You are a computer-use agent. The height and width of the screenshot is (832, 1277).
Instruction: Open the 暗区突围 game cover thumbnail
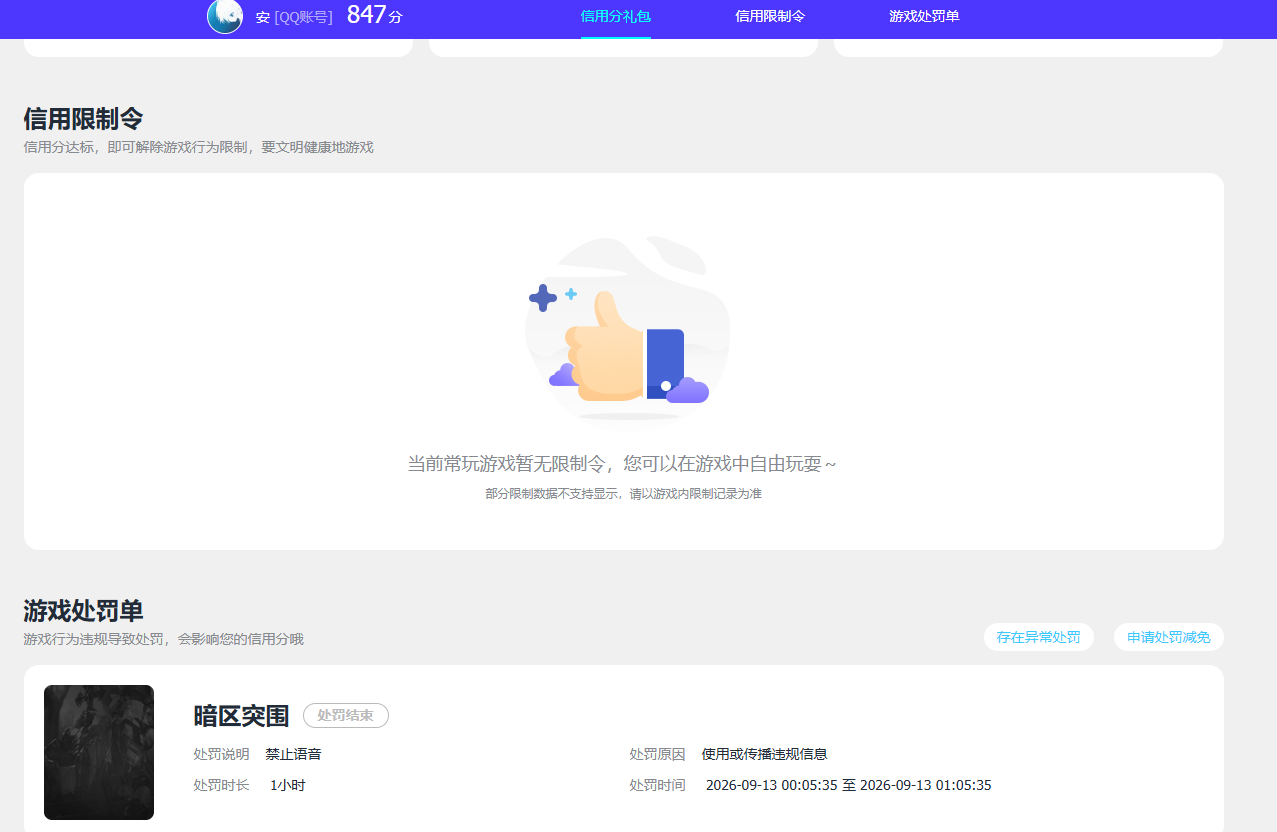pos(99,752)
